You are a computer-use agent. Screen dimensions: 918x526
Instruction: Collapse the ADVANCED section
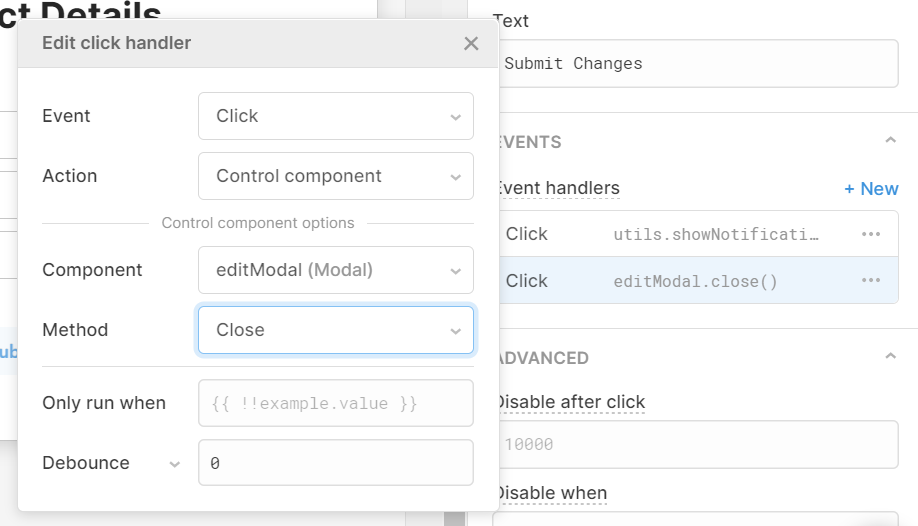tap(890, 357)
